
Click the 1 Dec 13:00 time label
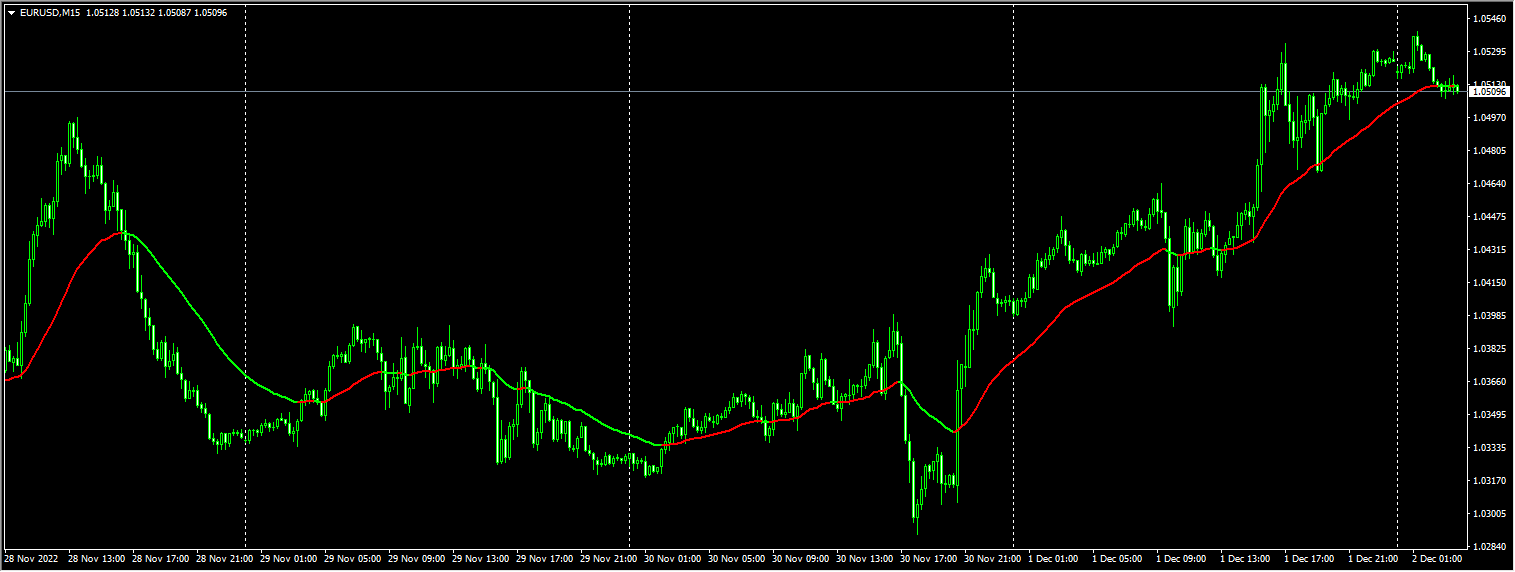[1245, 559]
